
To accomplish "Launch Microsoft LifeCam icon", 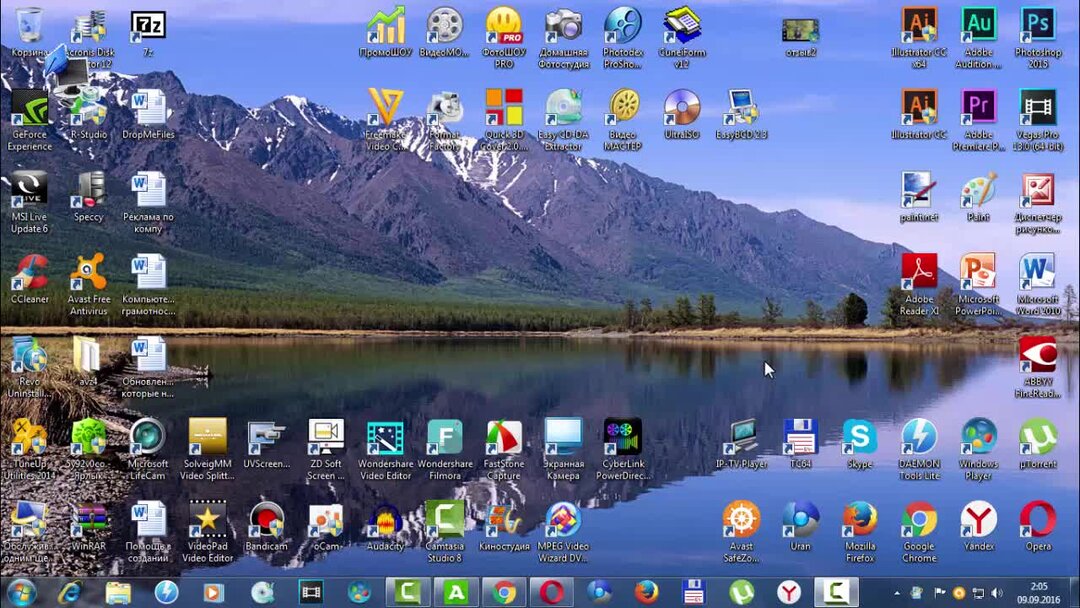I will (147, 449).
